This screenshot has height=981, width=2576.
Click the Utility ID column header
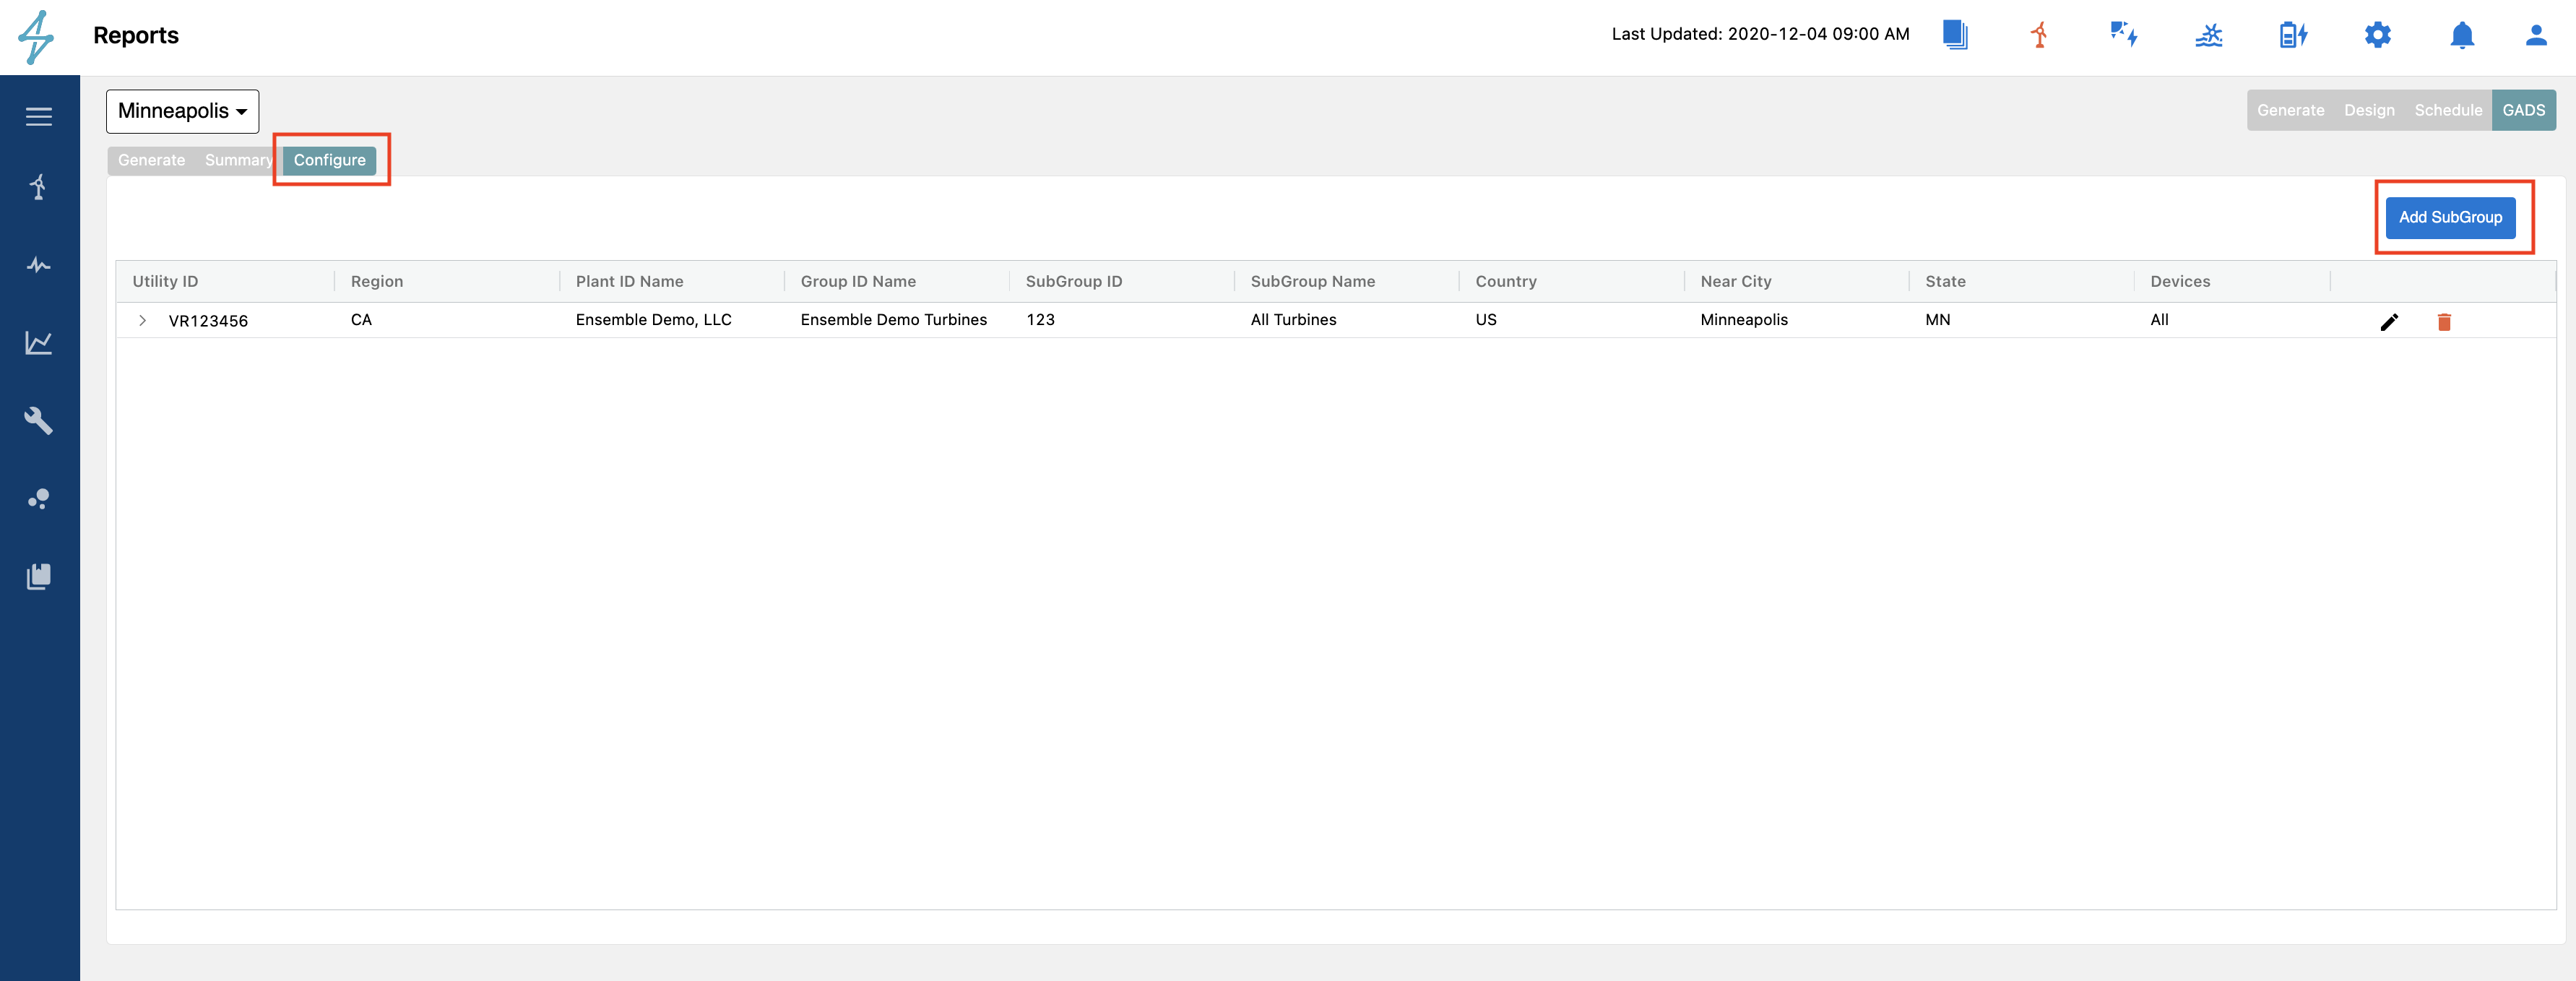point(165,281)
